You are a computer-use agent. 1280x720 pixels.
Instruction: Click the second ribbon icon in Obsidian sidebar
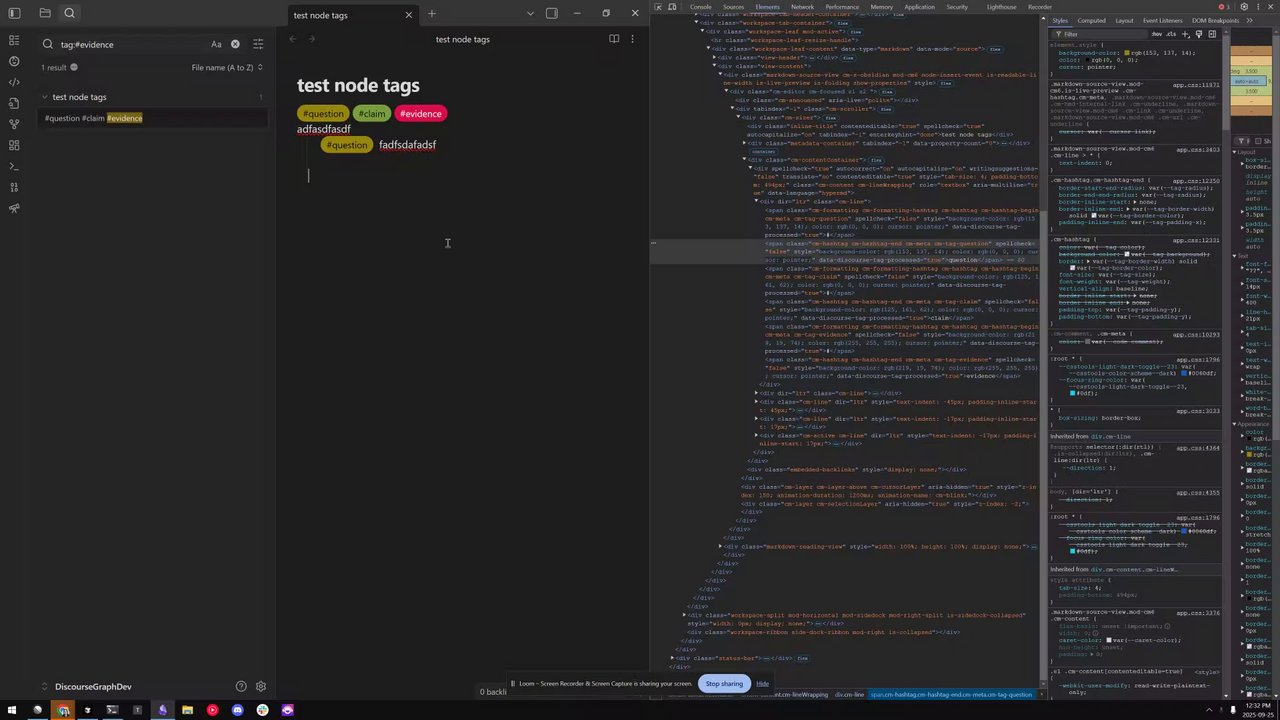point(14,61)
